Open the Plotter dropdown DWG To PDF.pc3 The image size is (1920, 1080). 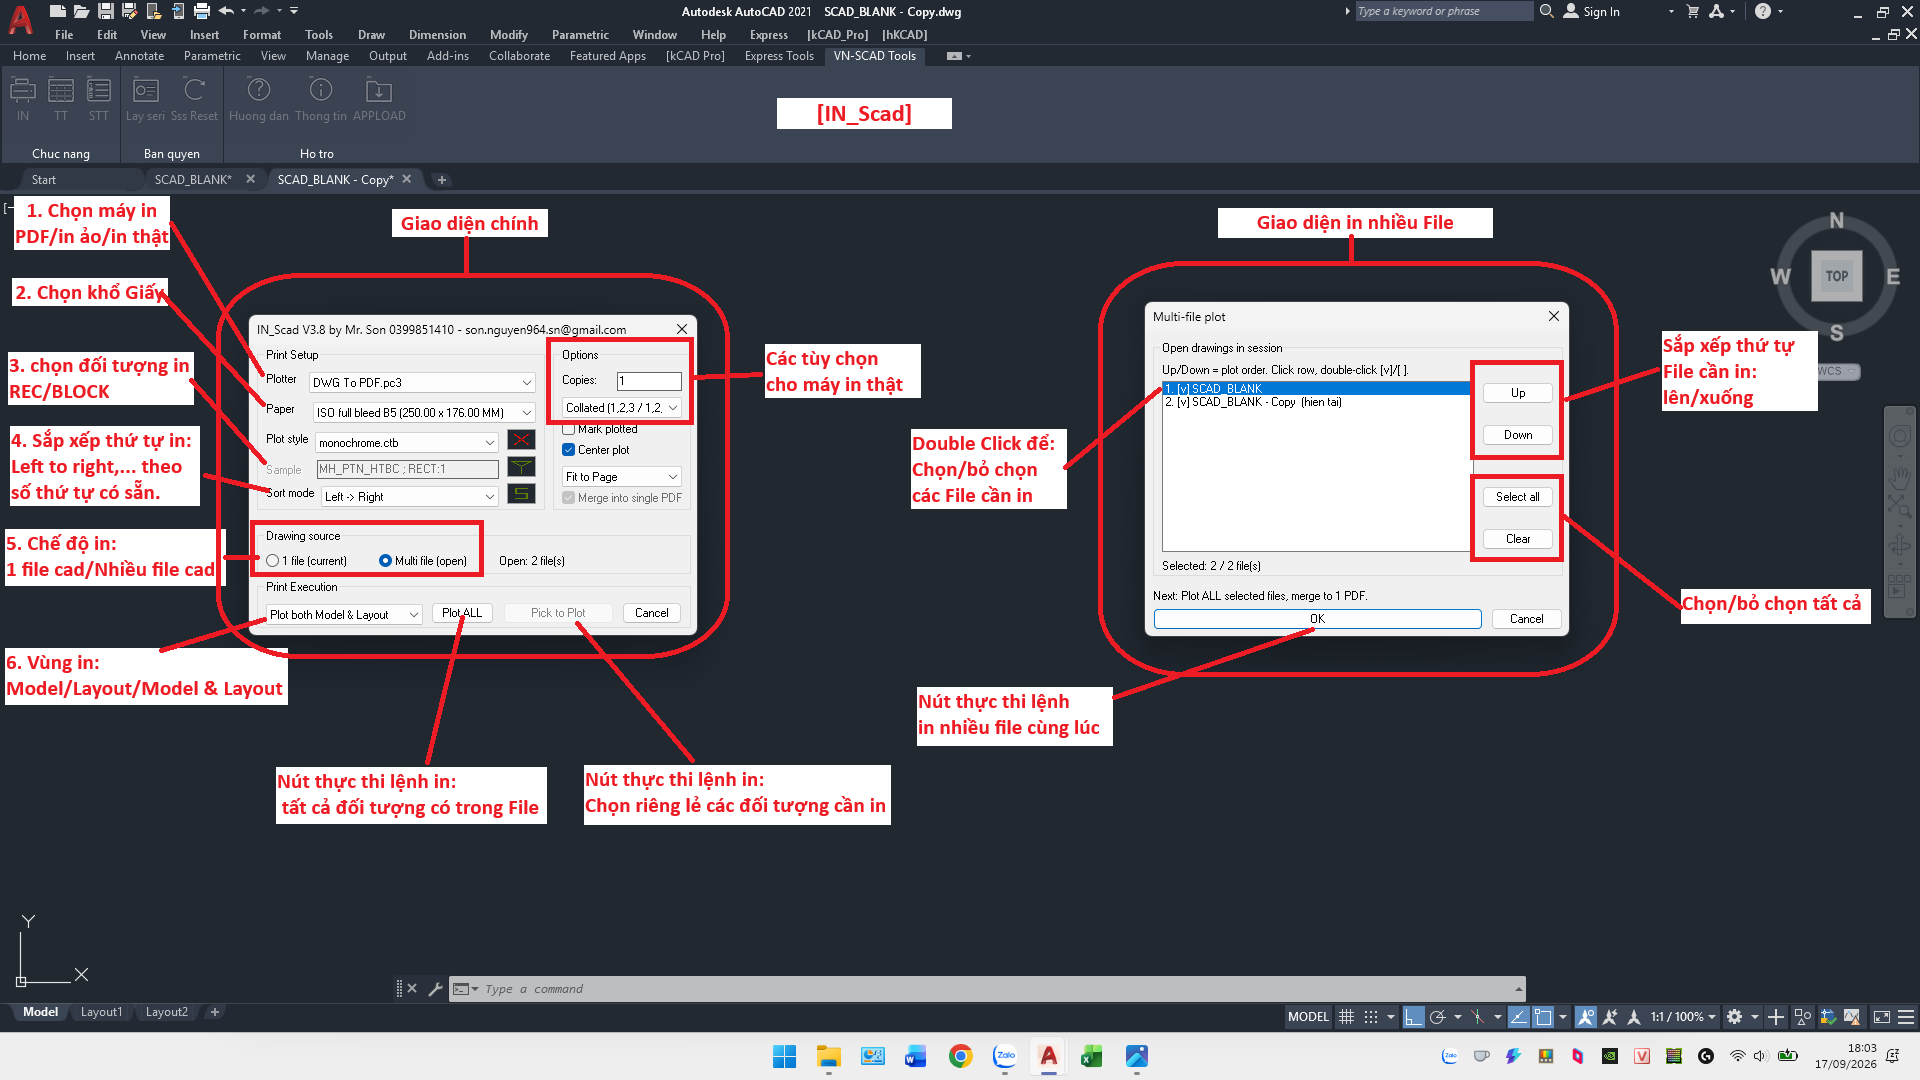422,383
